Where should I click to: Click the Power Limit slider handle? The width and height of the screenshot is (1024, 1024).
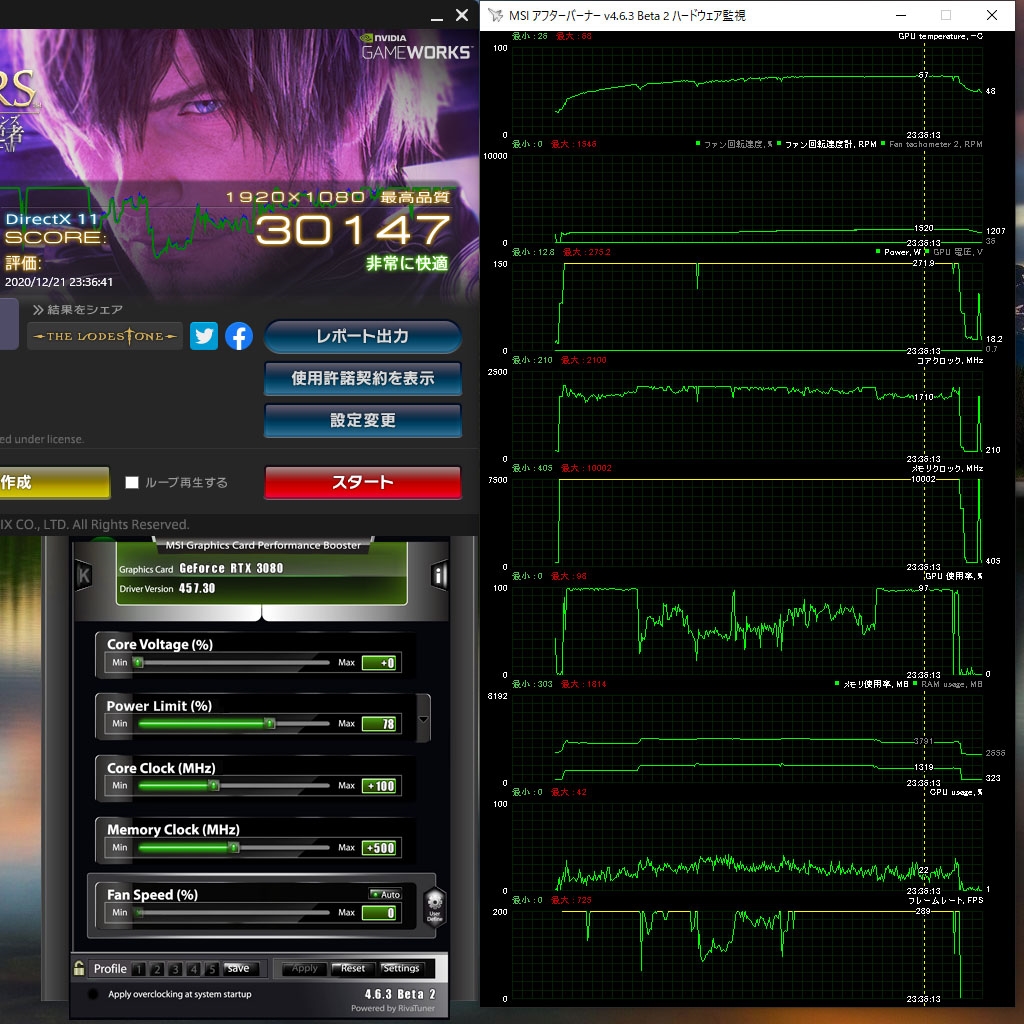(269, 724)
